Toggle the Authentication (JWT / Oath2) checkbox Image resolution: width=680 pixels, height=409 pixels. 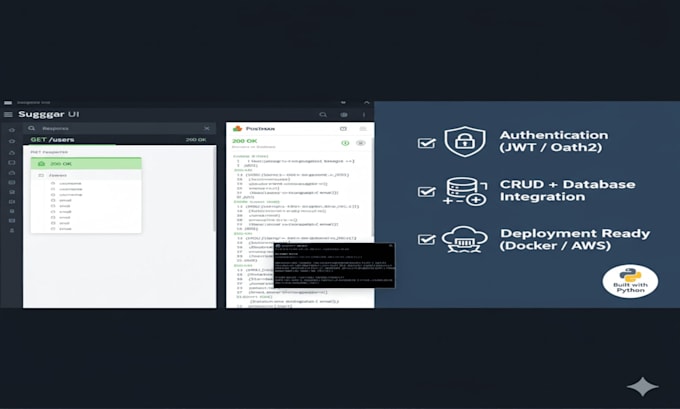427,143
